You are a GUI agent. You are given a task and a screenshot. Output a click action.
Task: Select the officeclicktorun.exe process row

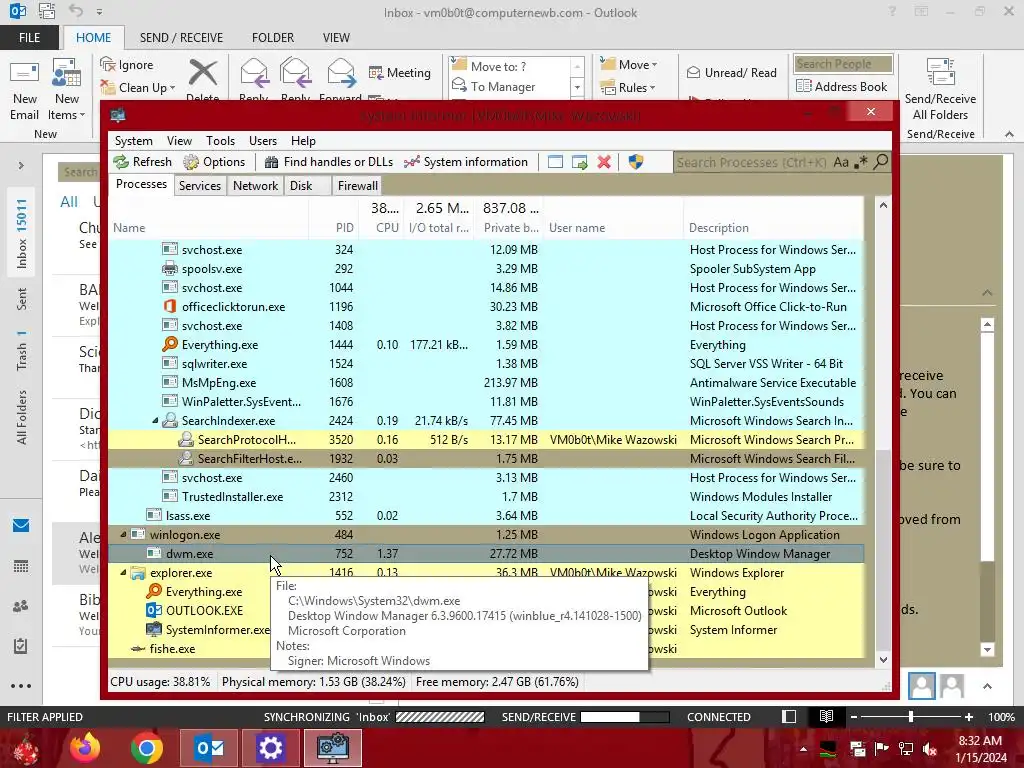point(486,307)
